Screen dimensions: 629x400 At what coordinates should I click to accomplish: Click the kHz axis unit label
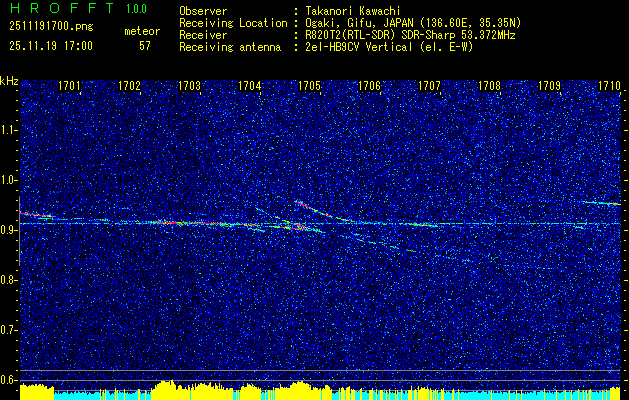tap(10, 81)
